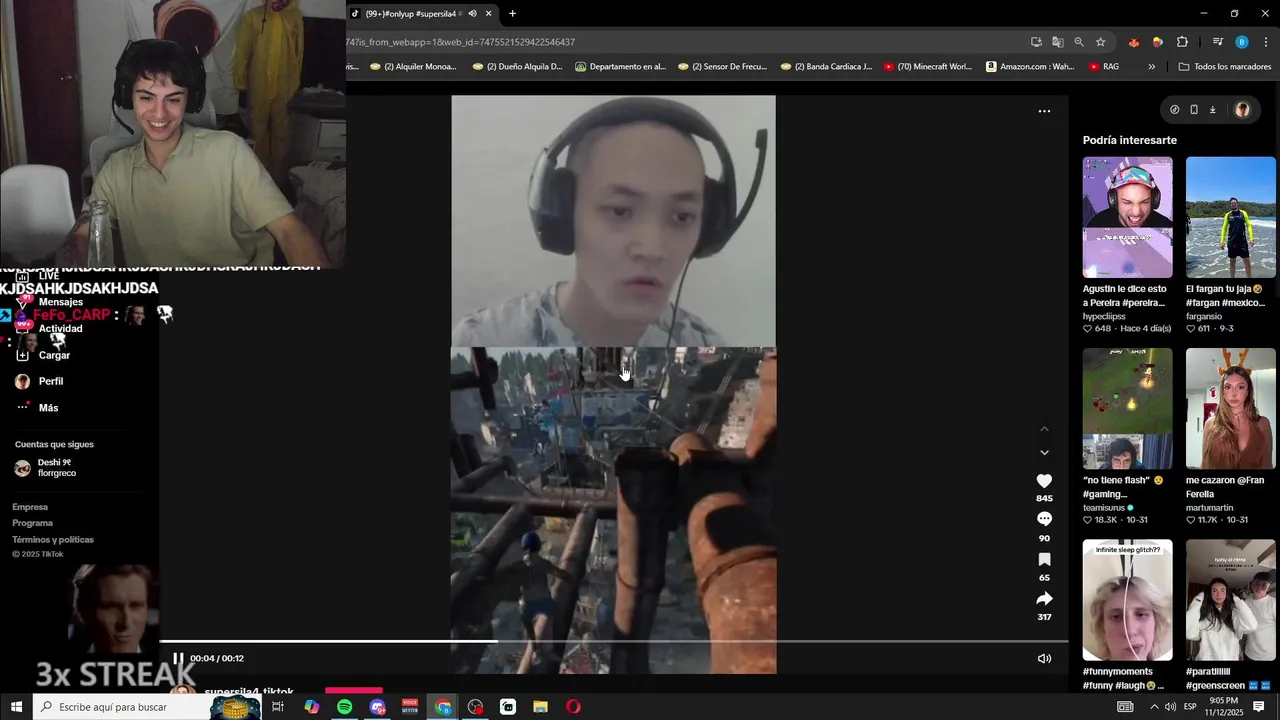
Task: Open the #paratiiiiiii greenscreen video thumbnail
Action: point(1230,600)
